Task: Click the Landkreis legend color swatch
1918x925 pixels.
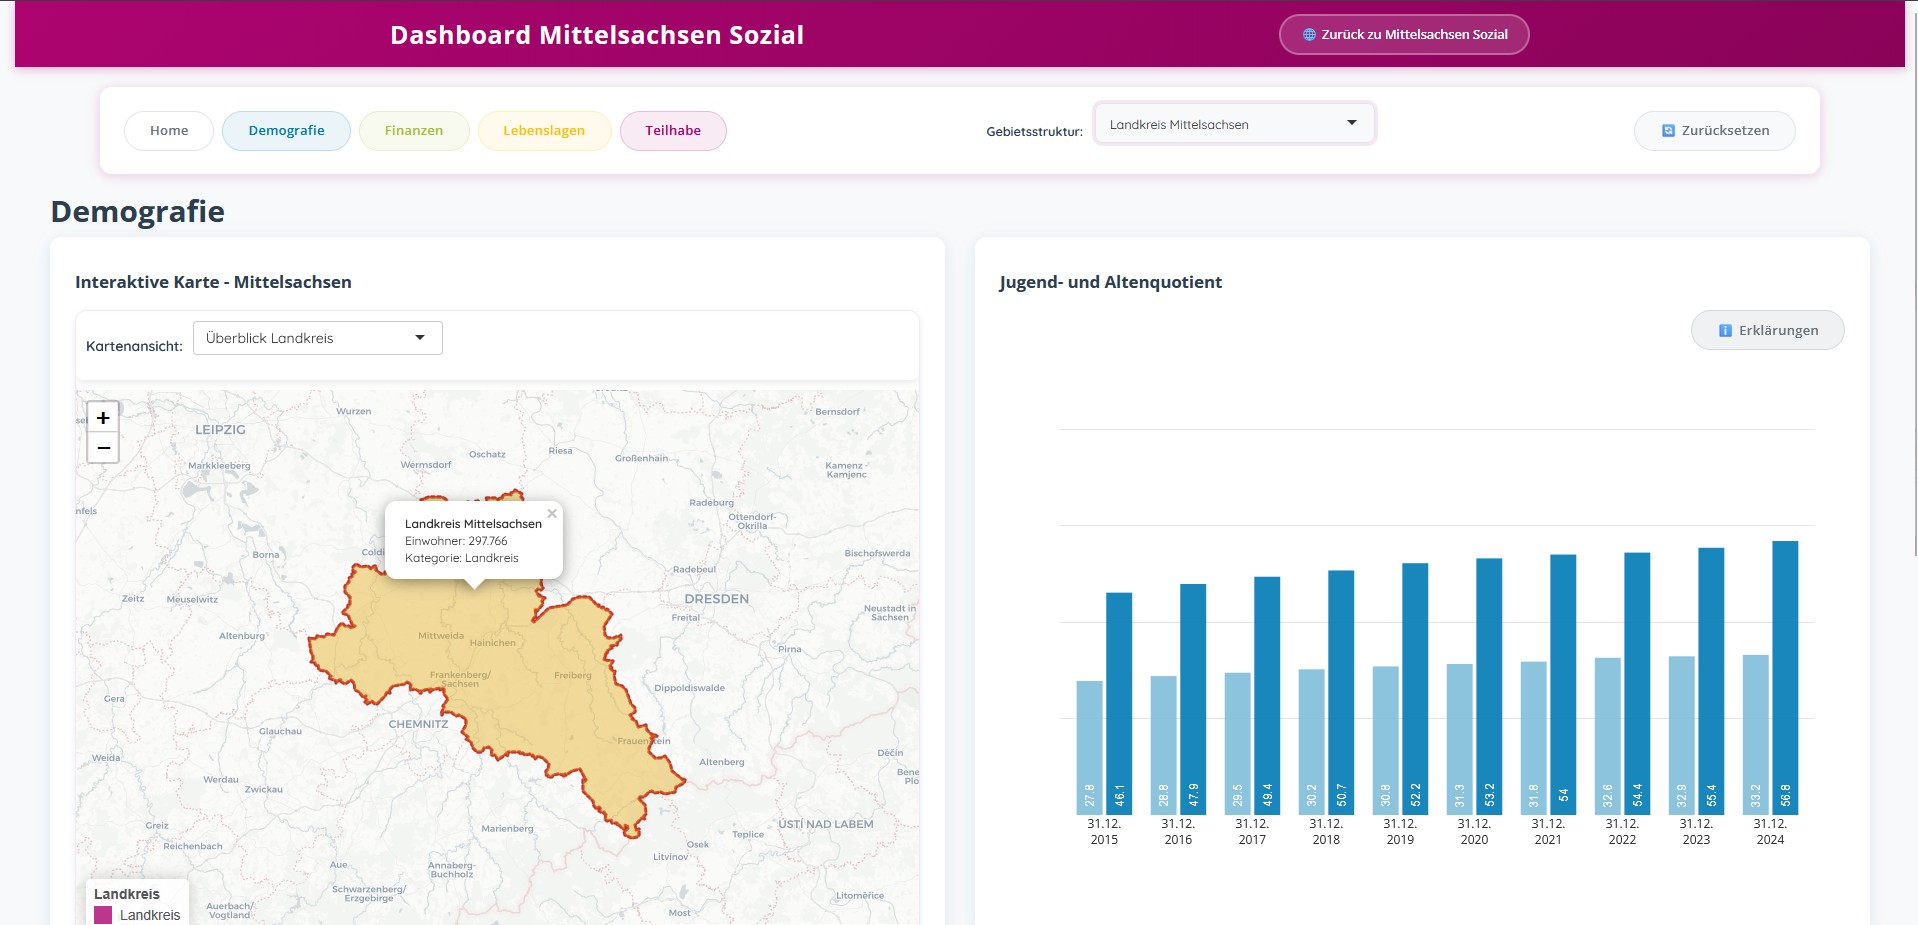Action: click(x=103, y=915)
